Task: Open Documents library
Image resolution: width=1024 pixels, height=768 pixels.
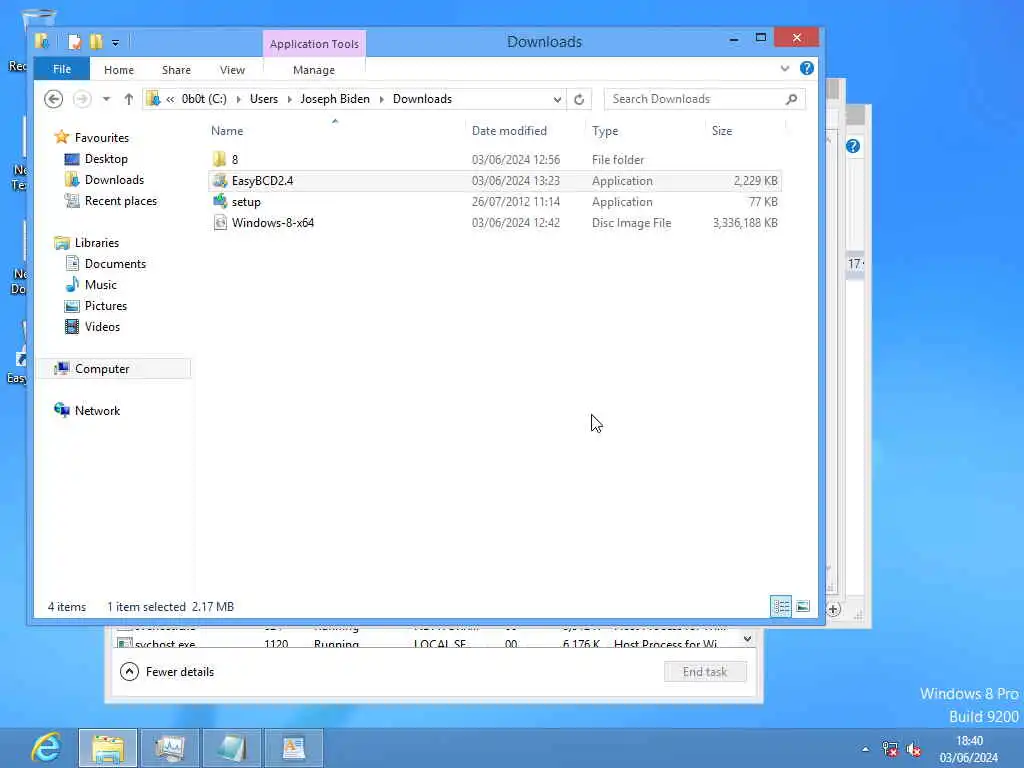Action: [x=115, y=264]
